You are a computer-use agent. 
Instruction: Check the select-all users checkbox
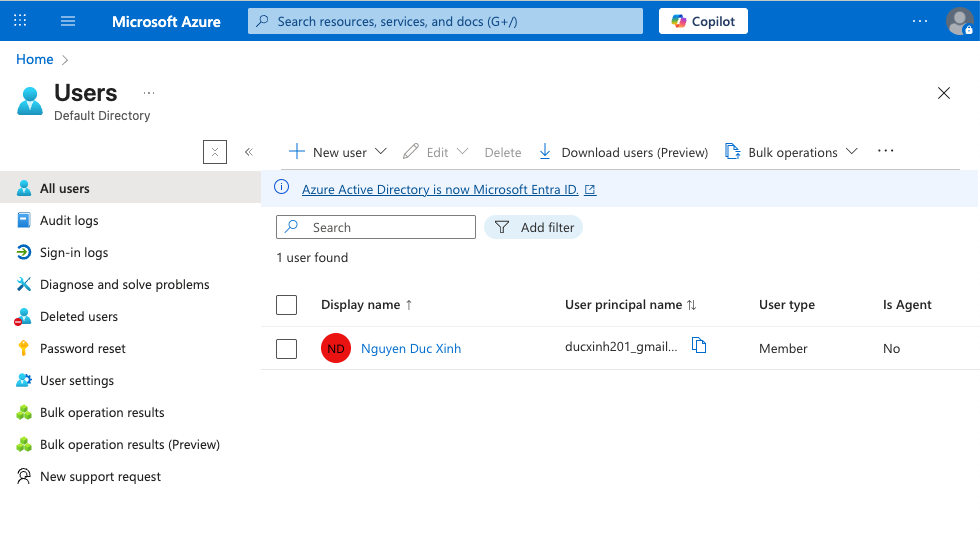286,305
